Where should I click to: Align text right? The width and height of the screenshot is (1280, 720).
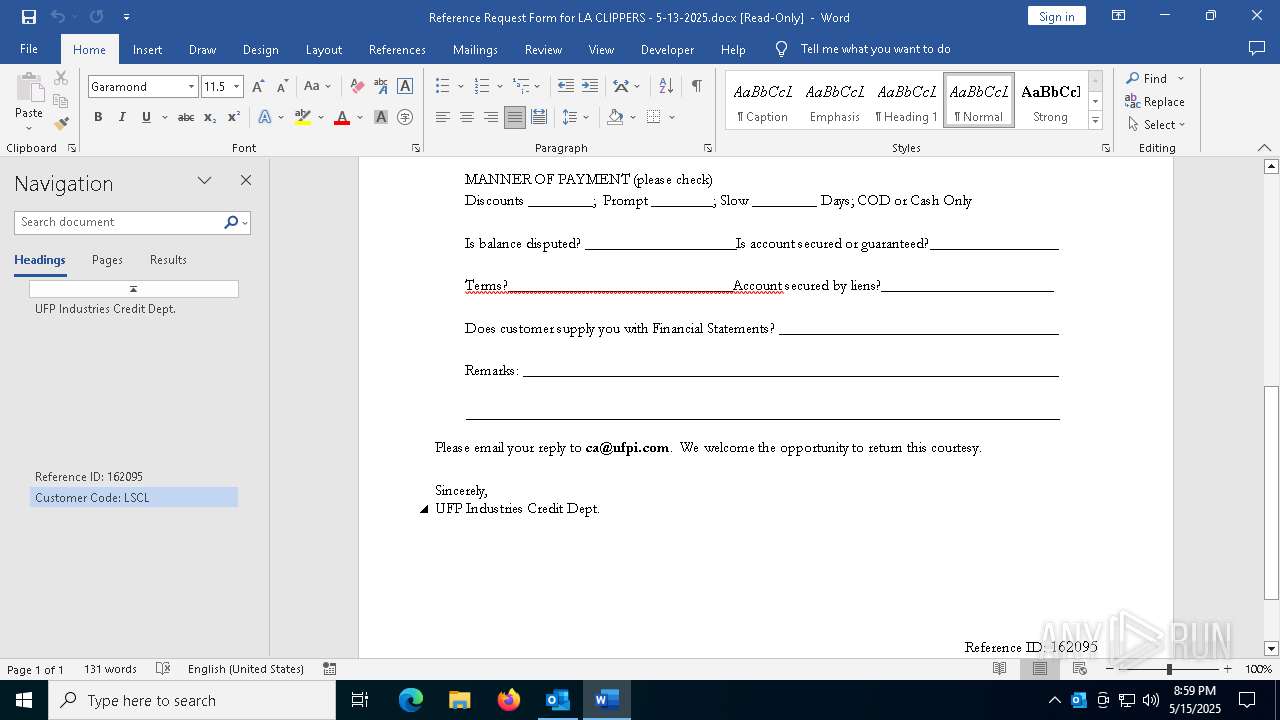coord(491,117)
